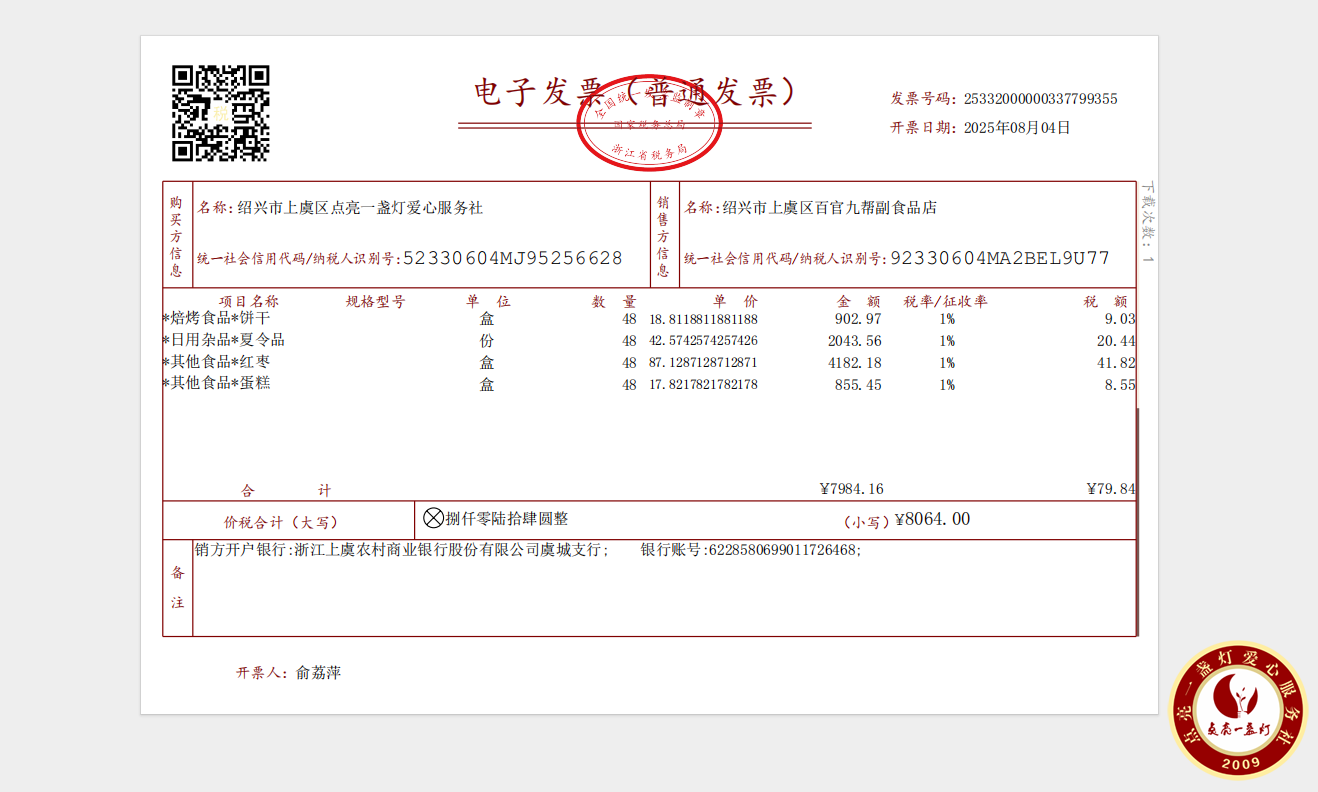The image size is (1318, 792).
Task: Click the 发票号码 label
Action: click(921, 99)
